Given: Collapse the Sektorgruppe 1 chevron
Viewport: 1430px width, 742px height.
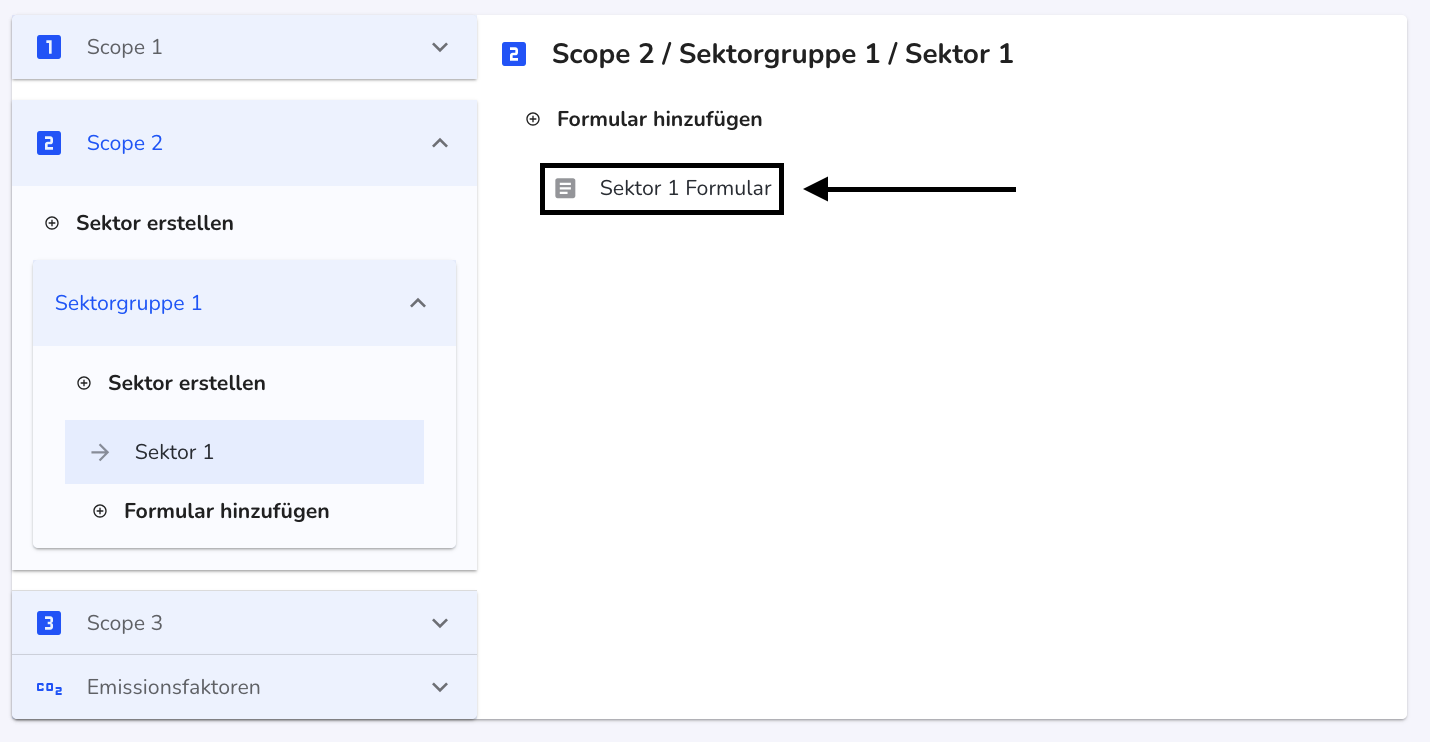Looking at the screenshot, I should point(418,303).
